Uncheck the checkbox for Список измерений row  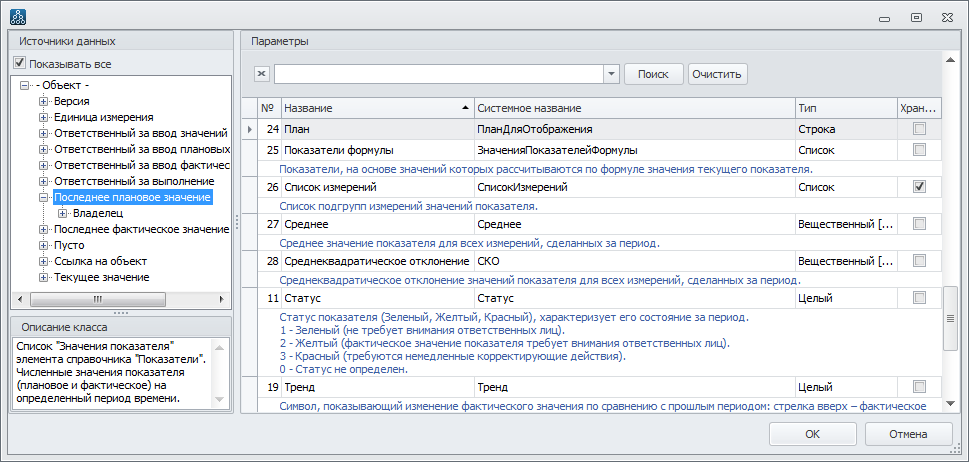coord(919,187)
